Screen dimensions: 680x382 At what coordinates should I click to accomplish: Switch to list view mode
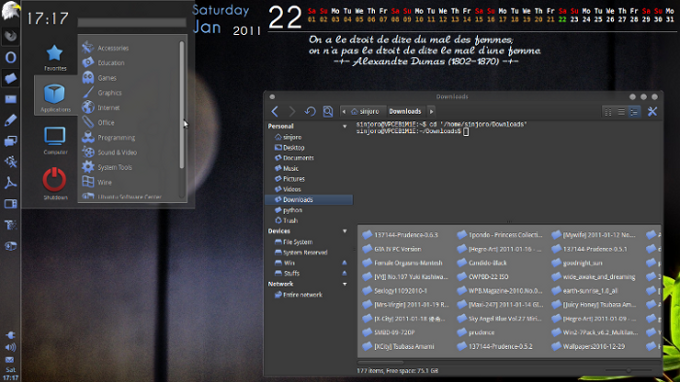621,112
